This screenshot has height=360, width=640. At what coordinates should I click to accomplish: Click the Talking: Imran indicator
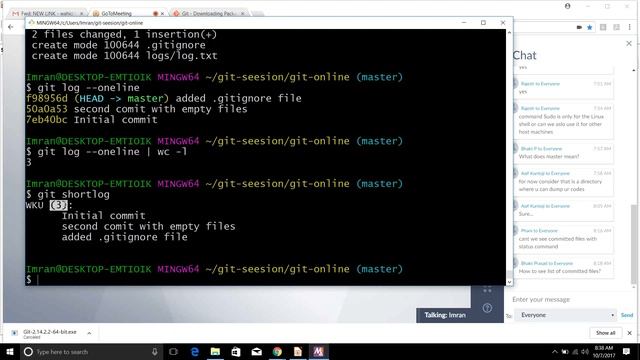(x=444, y=315)
